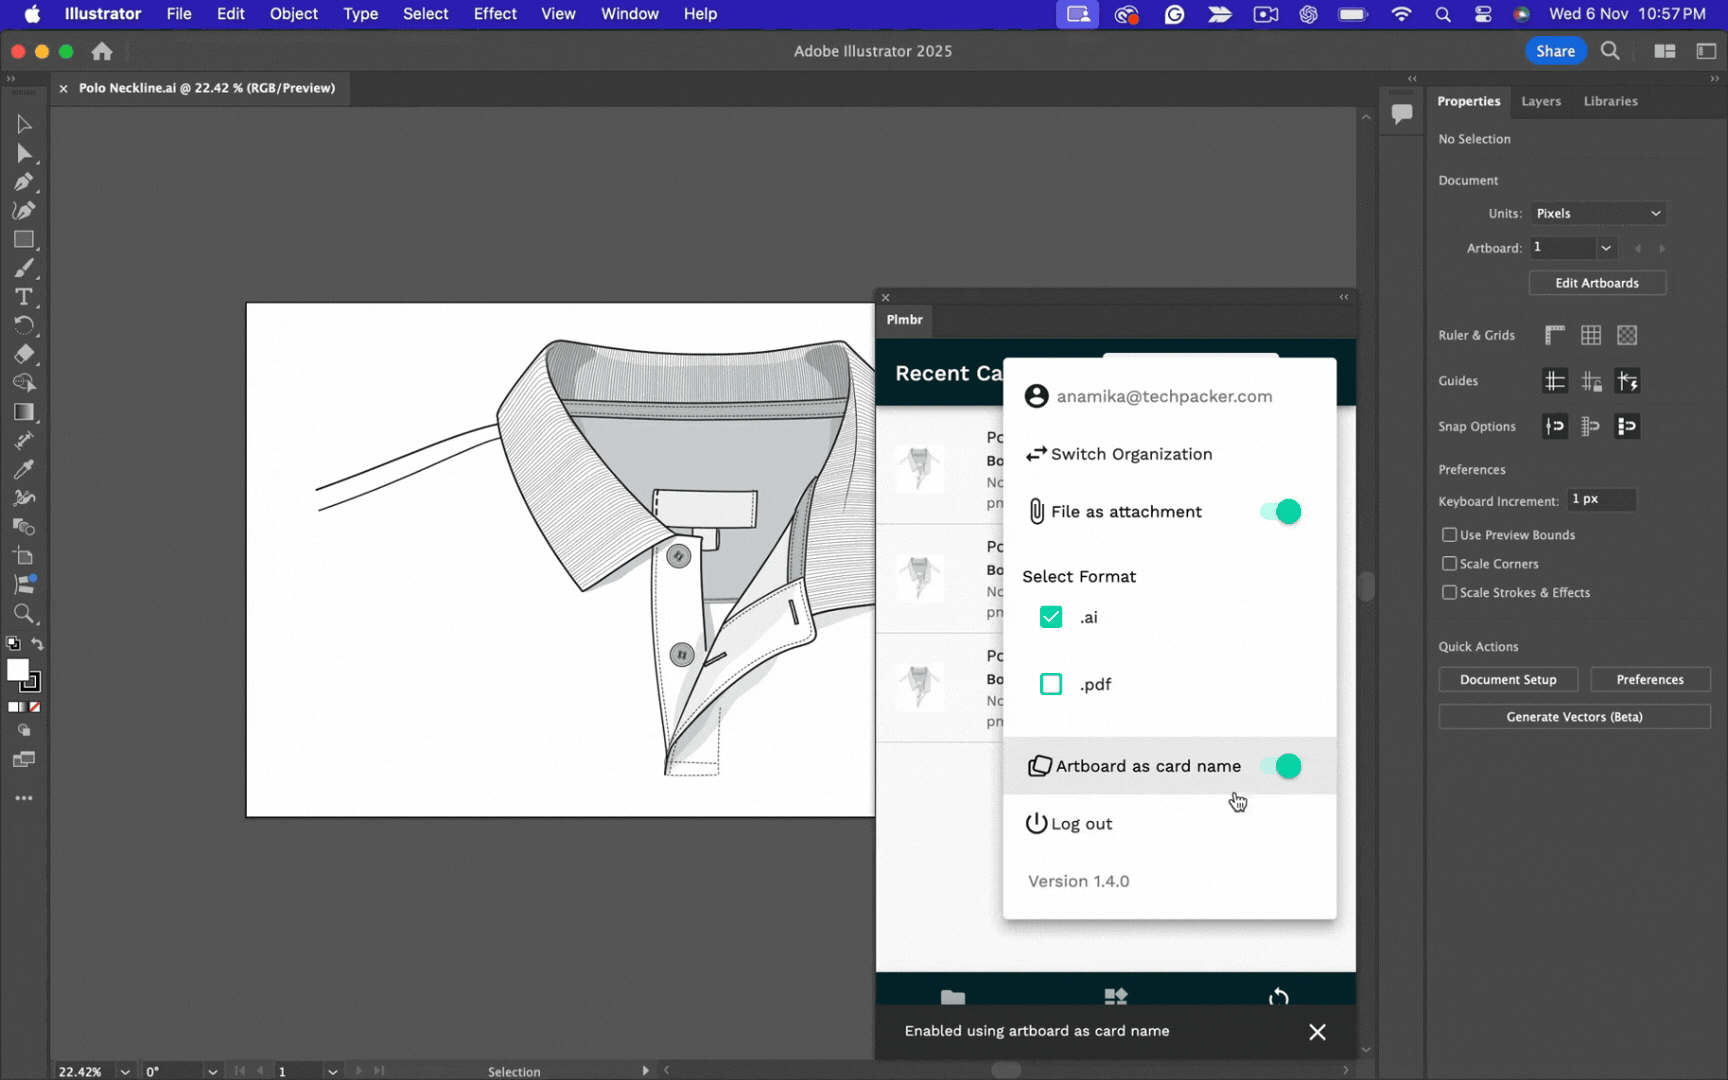Click the Keyboard Increment field
Screen dimensions: 1728x1080
[1601, 499]
